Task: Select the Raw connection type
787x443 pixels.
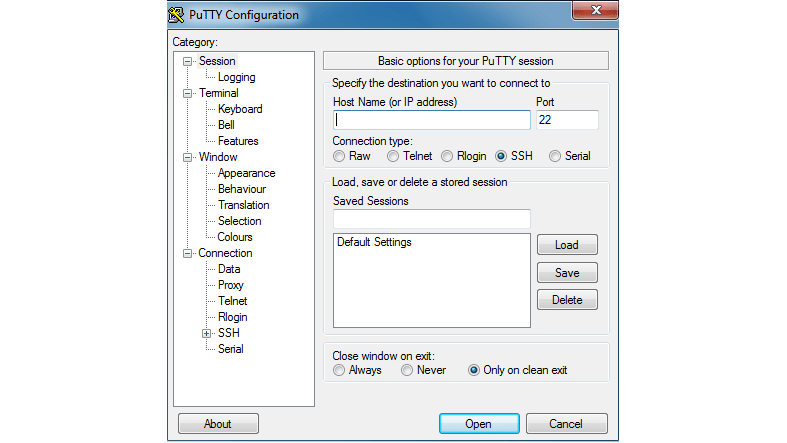Action: tap(339, 156)
